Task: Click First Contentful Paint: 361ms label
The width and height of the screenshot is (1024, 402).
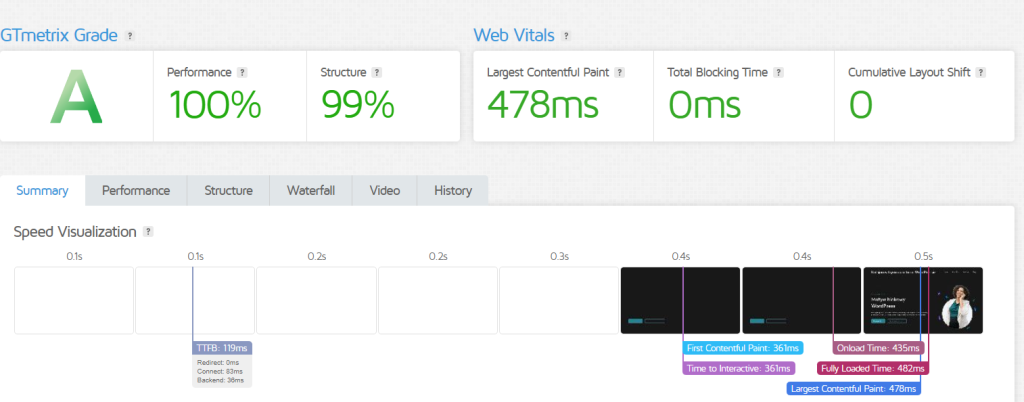Action: click(743, 348)
